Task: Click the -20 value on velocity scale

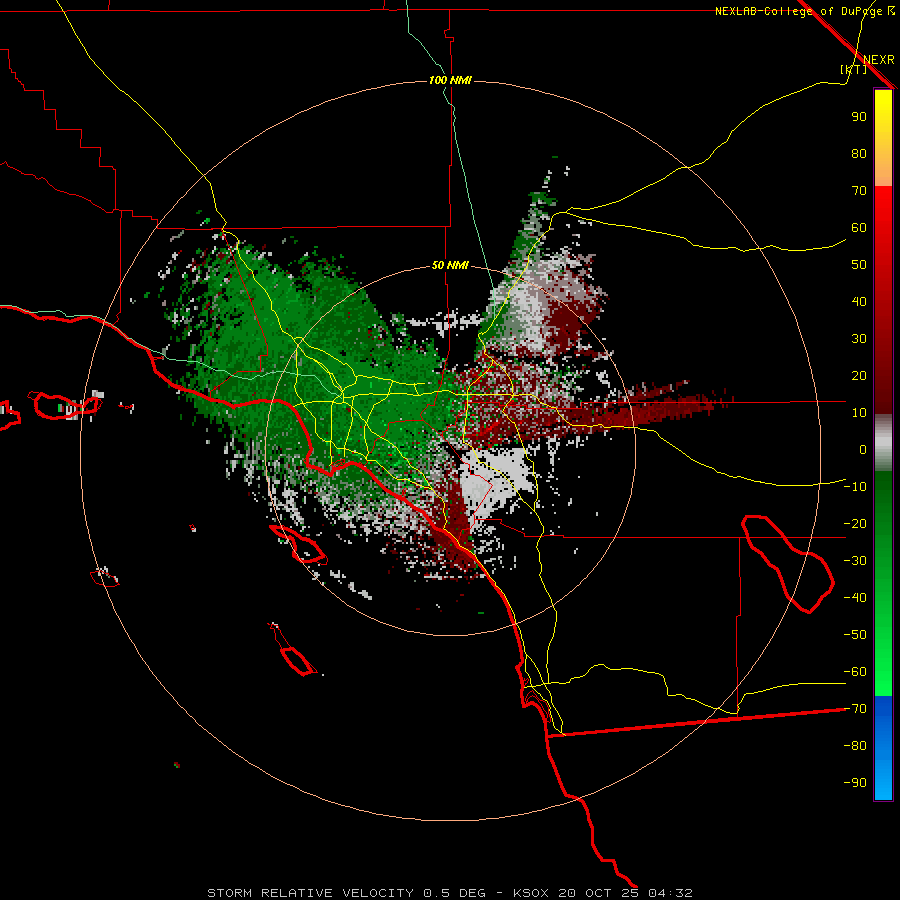Action: (855, 523)
